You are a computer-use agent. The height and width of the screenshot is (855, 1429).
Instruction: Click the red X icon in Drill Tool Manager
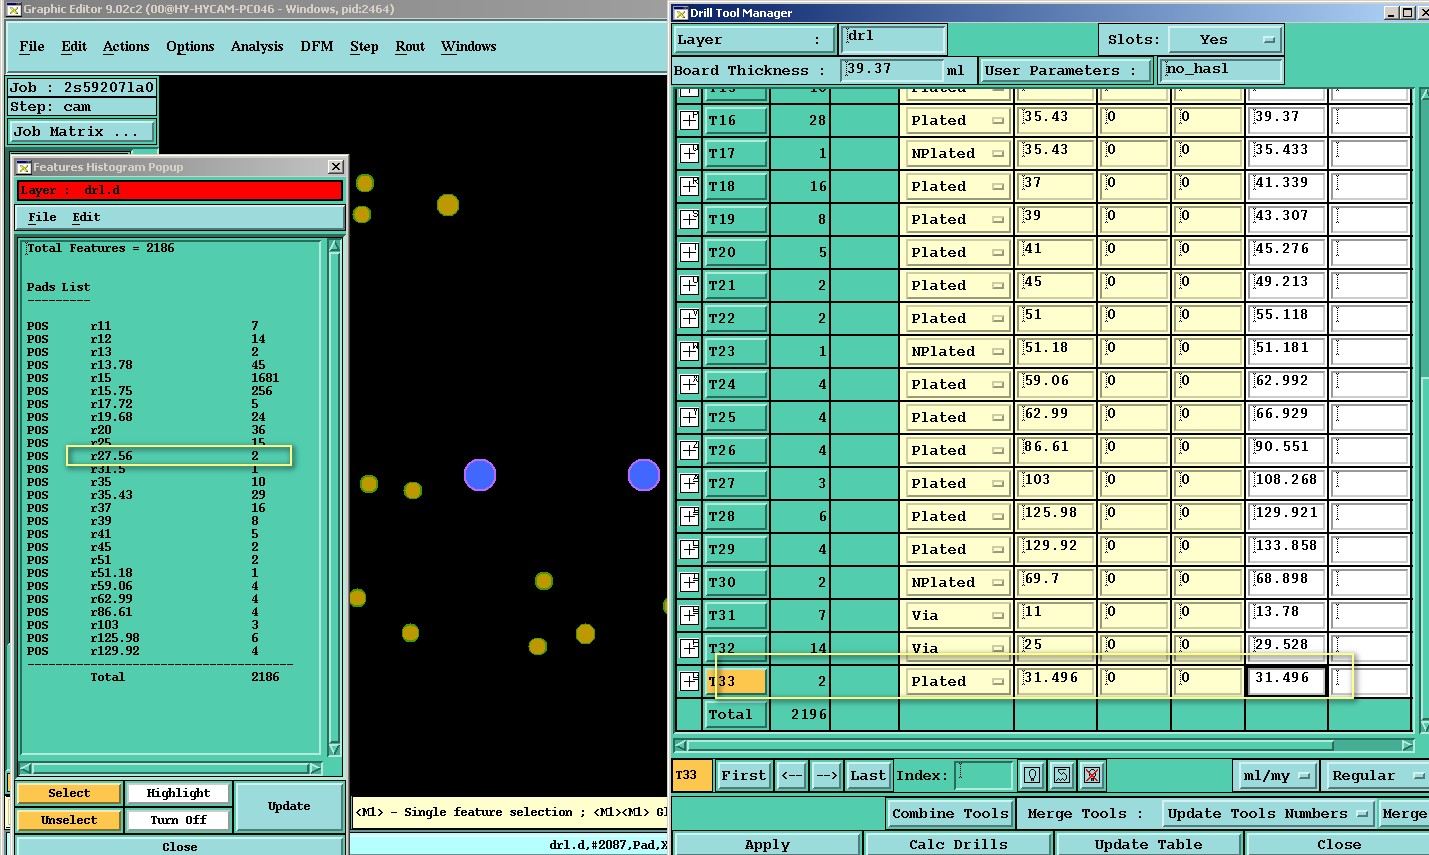[x=1092, y=775]
